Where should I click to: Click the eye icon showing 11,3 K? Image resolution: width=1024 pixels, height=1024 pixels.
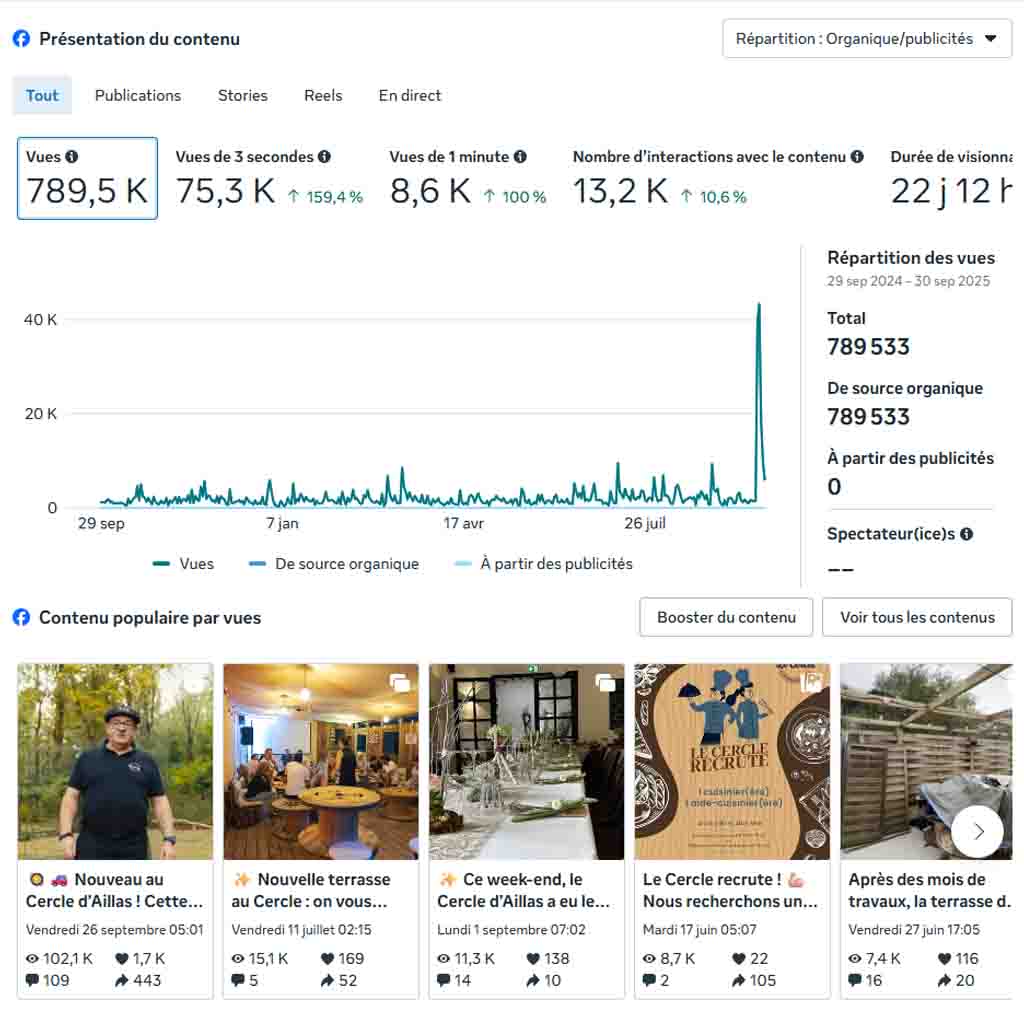[443, 959]
